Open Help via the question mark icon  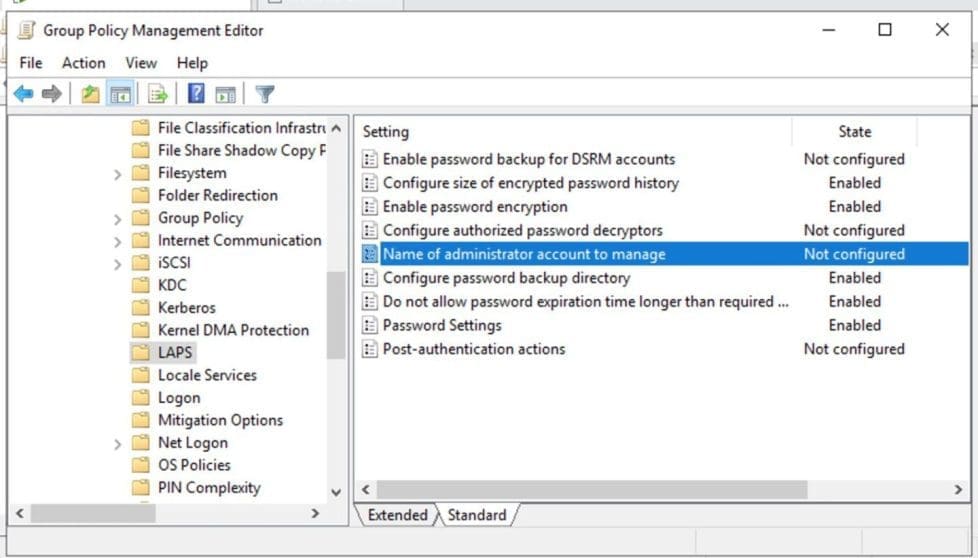[196, 94]
